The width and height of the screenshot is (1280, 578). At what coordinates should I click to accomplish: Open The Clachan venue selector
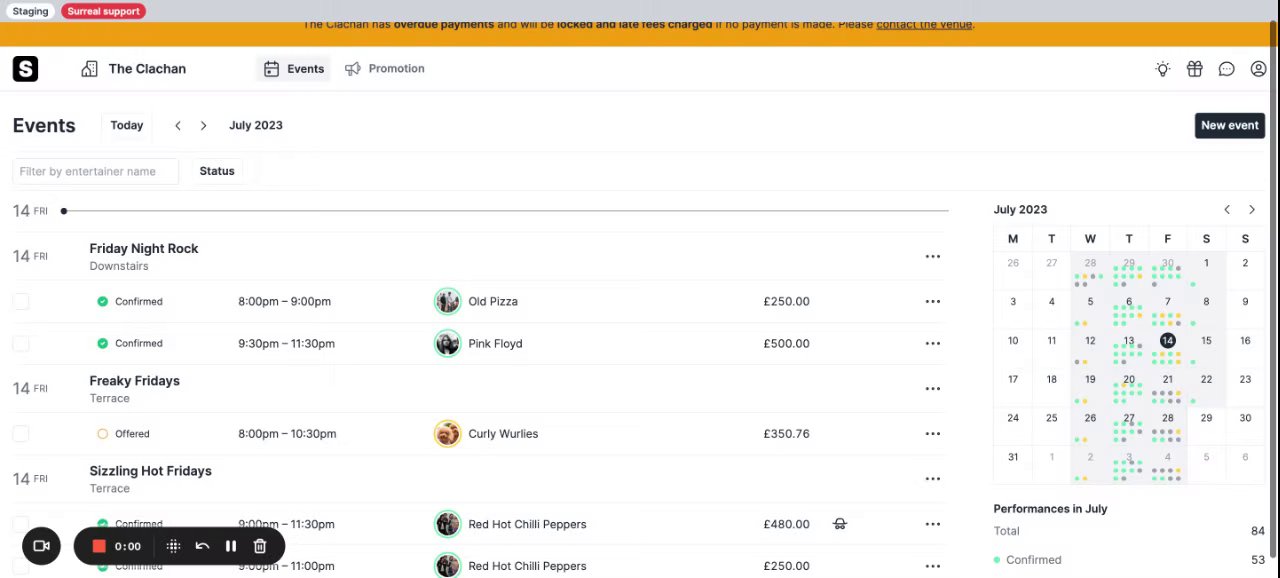pos(134,69)
